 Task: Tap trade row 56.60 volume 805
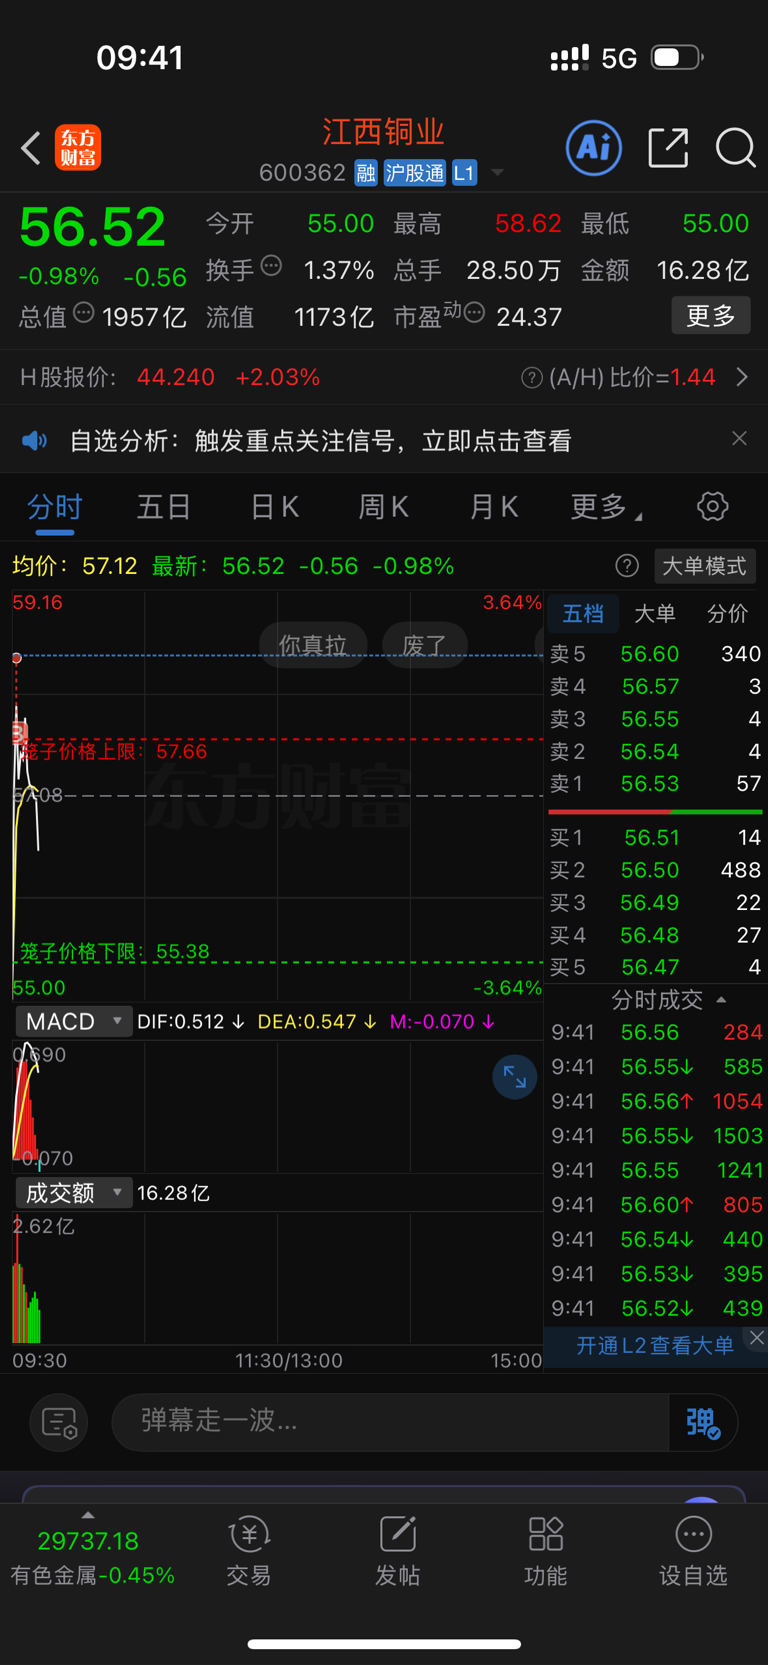pyautogui.click(x=656, y=1205)
